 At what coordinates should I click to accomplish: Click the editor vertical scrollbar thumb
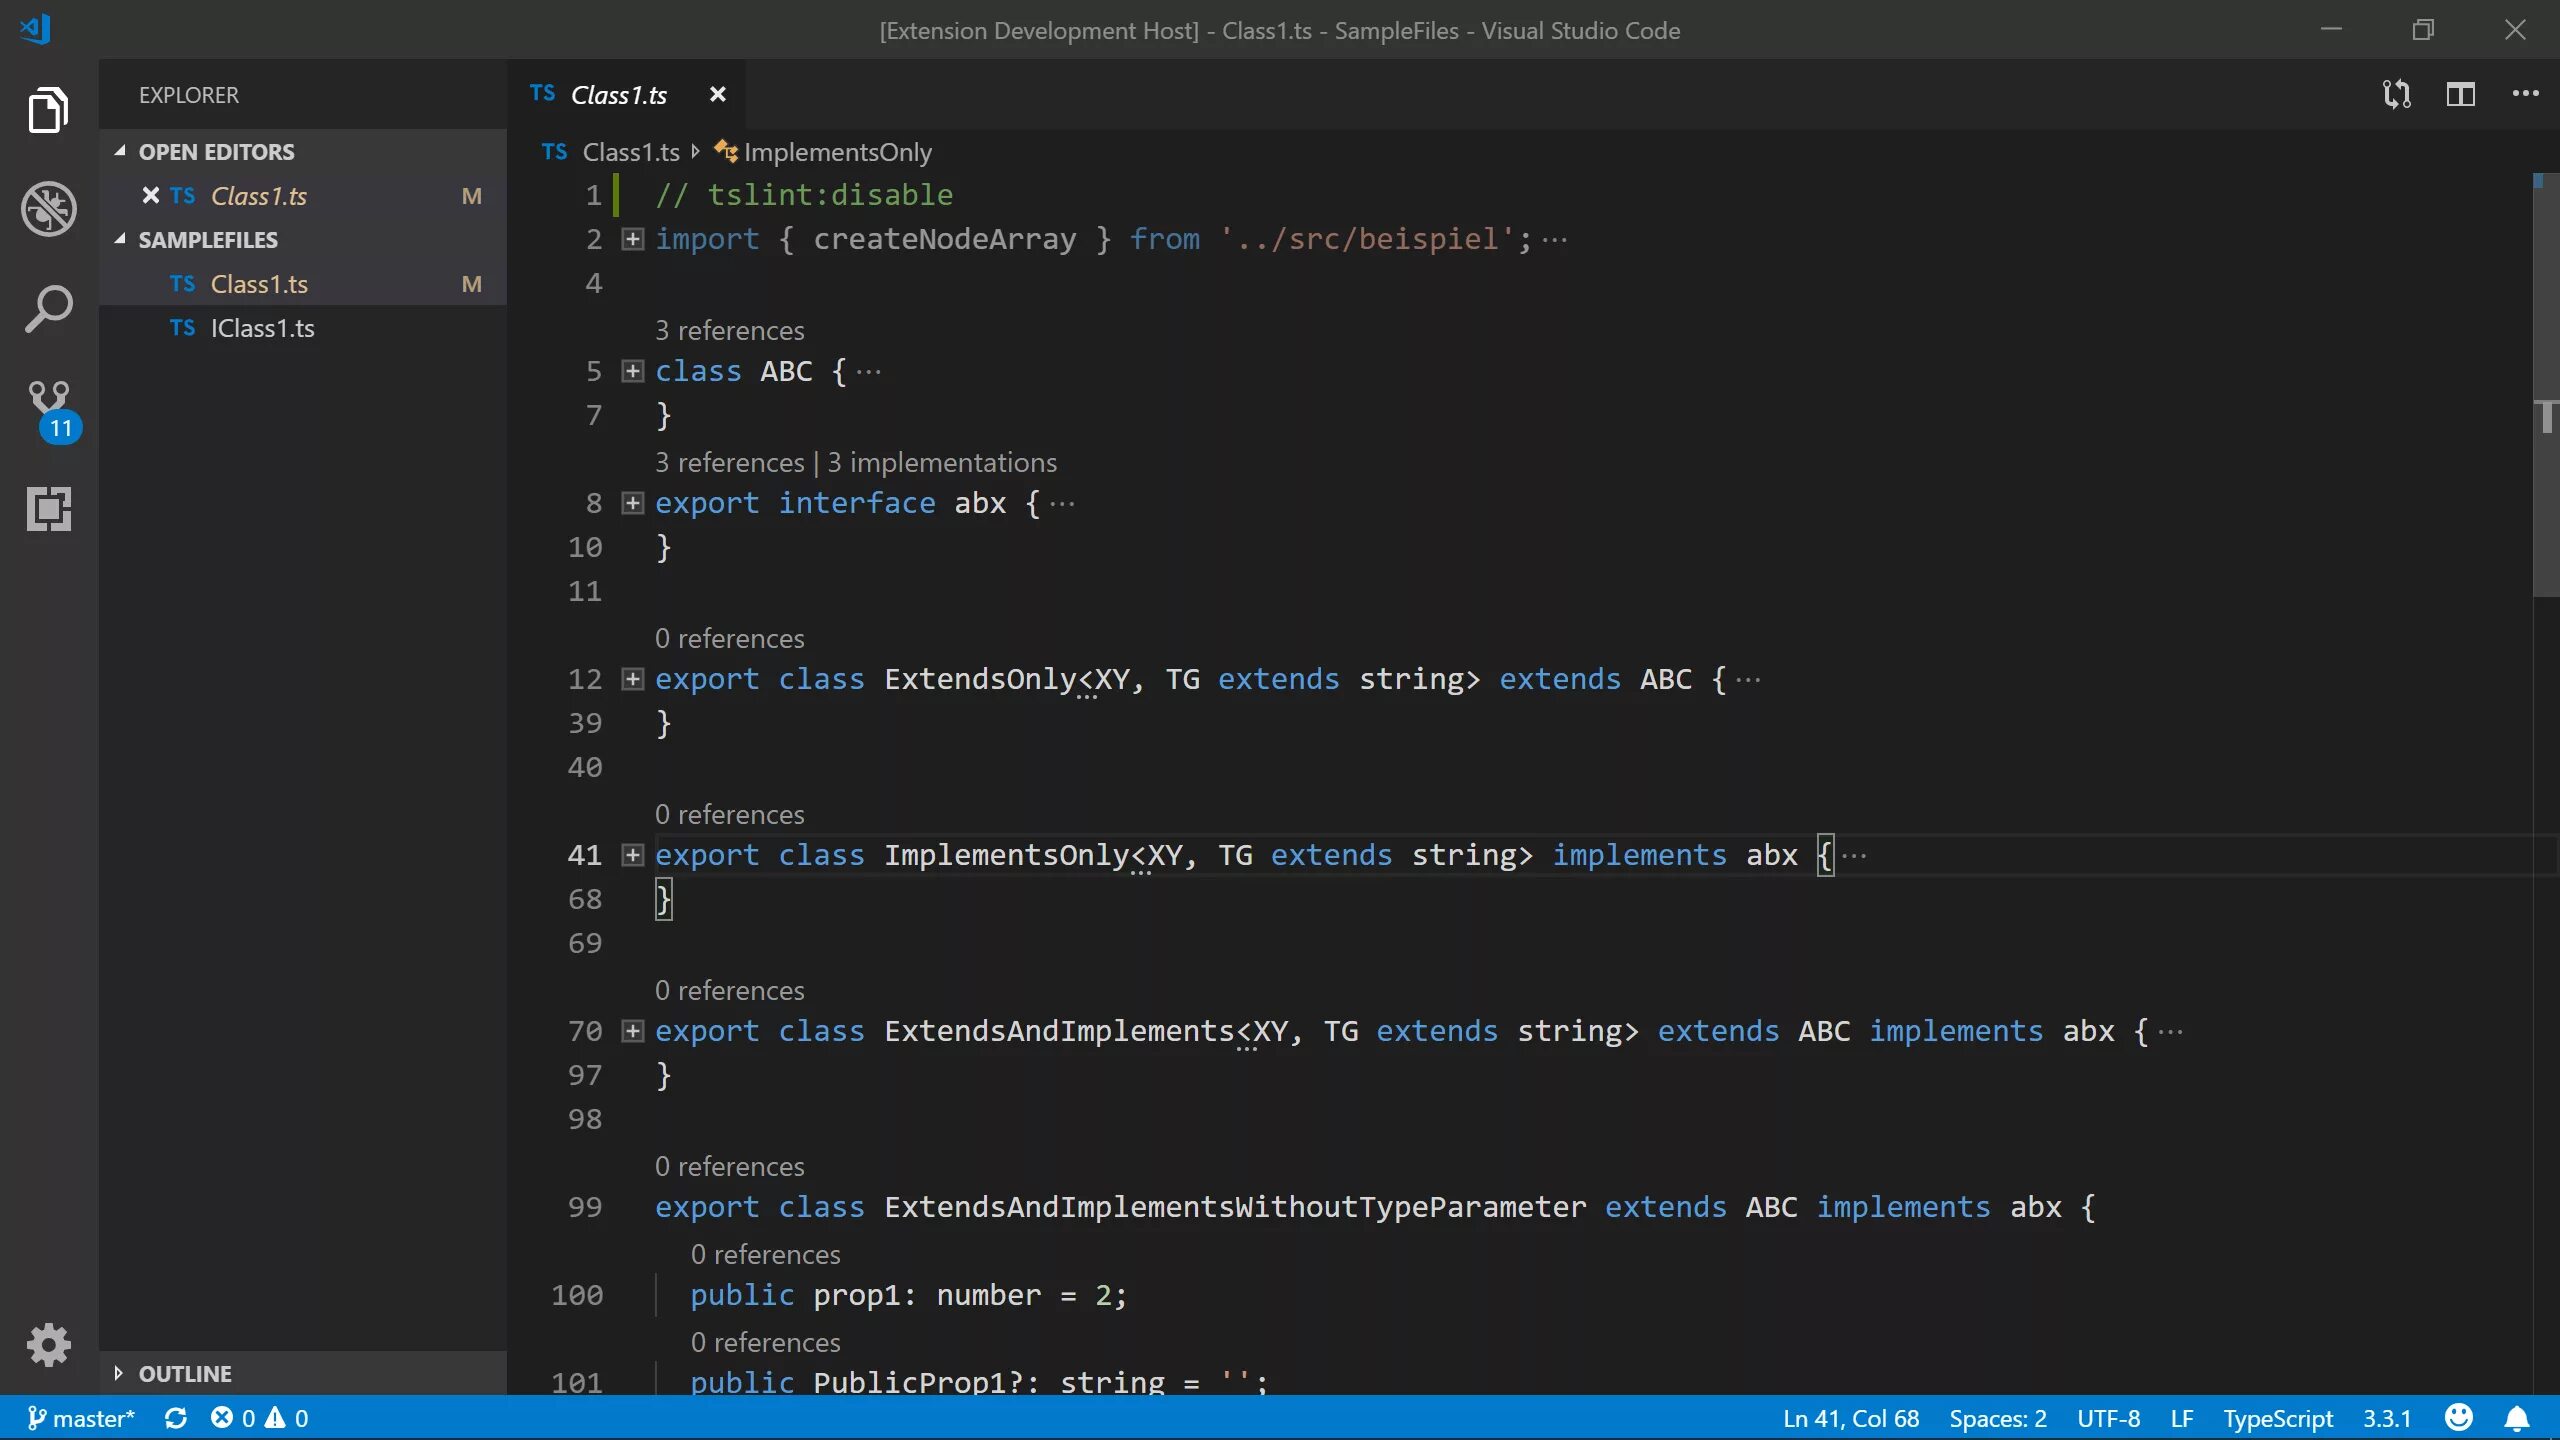pyautogui.click(x=2545, y=385)
